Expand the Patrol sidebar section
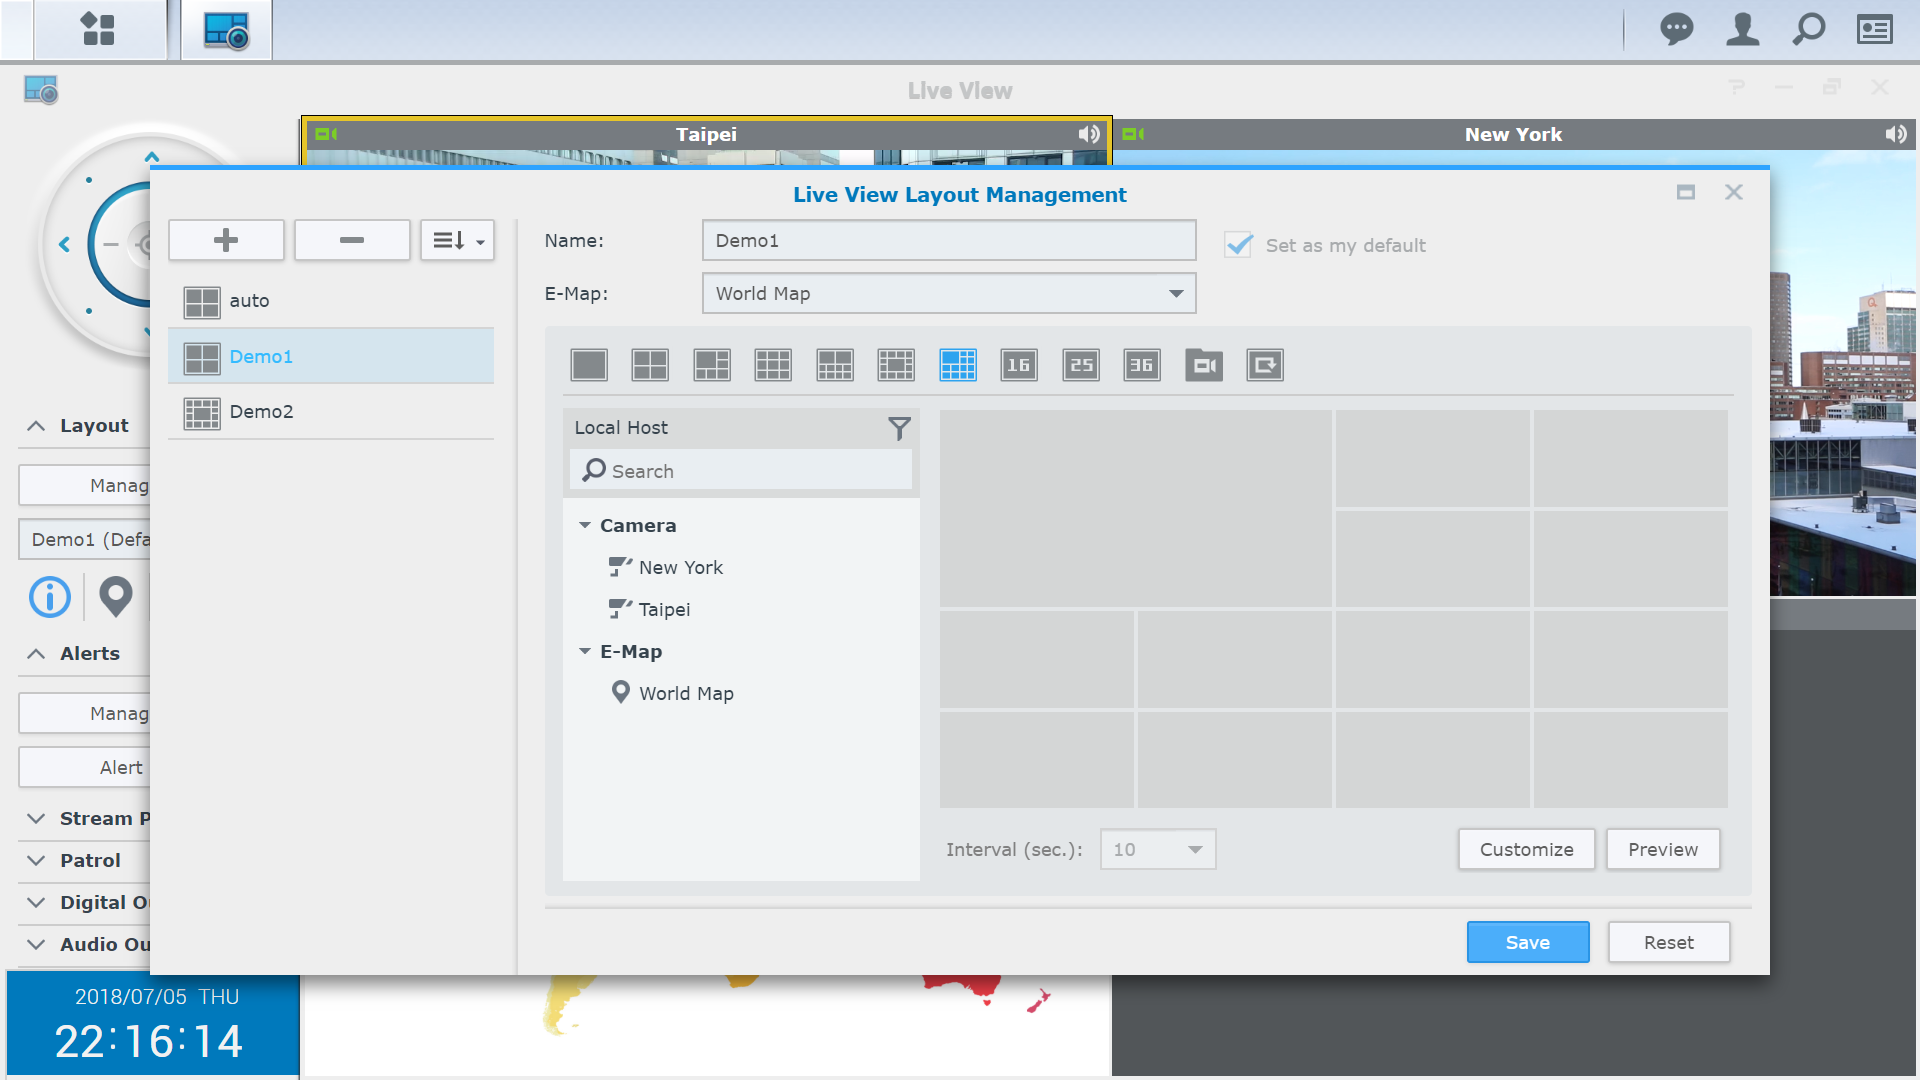 (36, 860)
